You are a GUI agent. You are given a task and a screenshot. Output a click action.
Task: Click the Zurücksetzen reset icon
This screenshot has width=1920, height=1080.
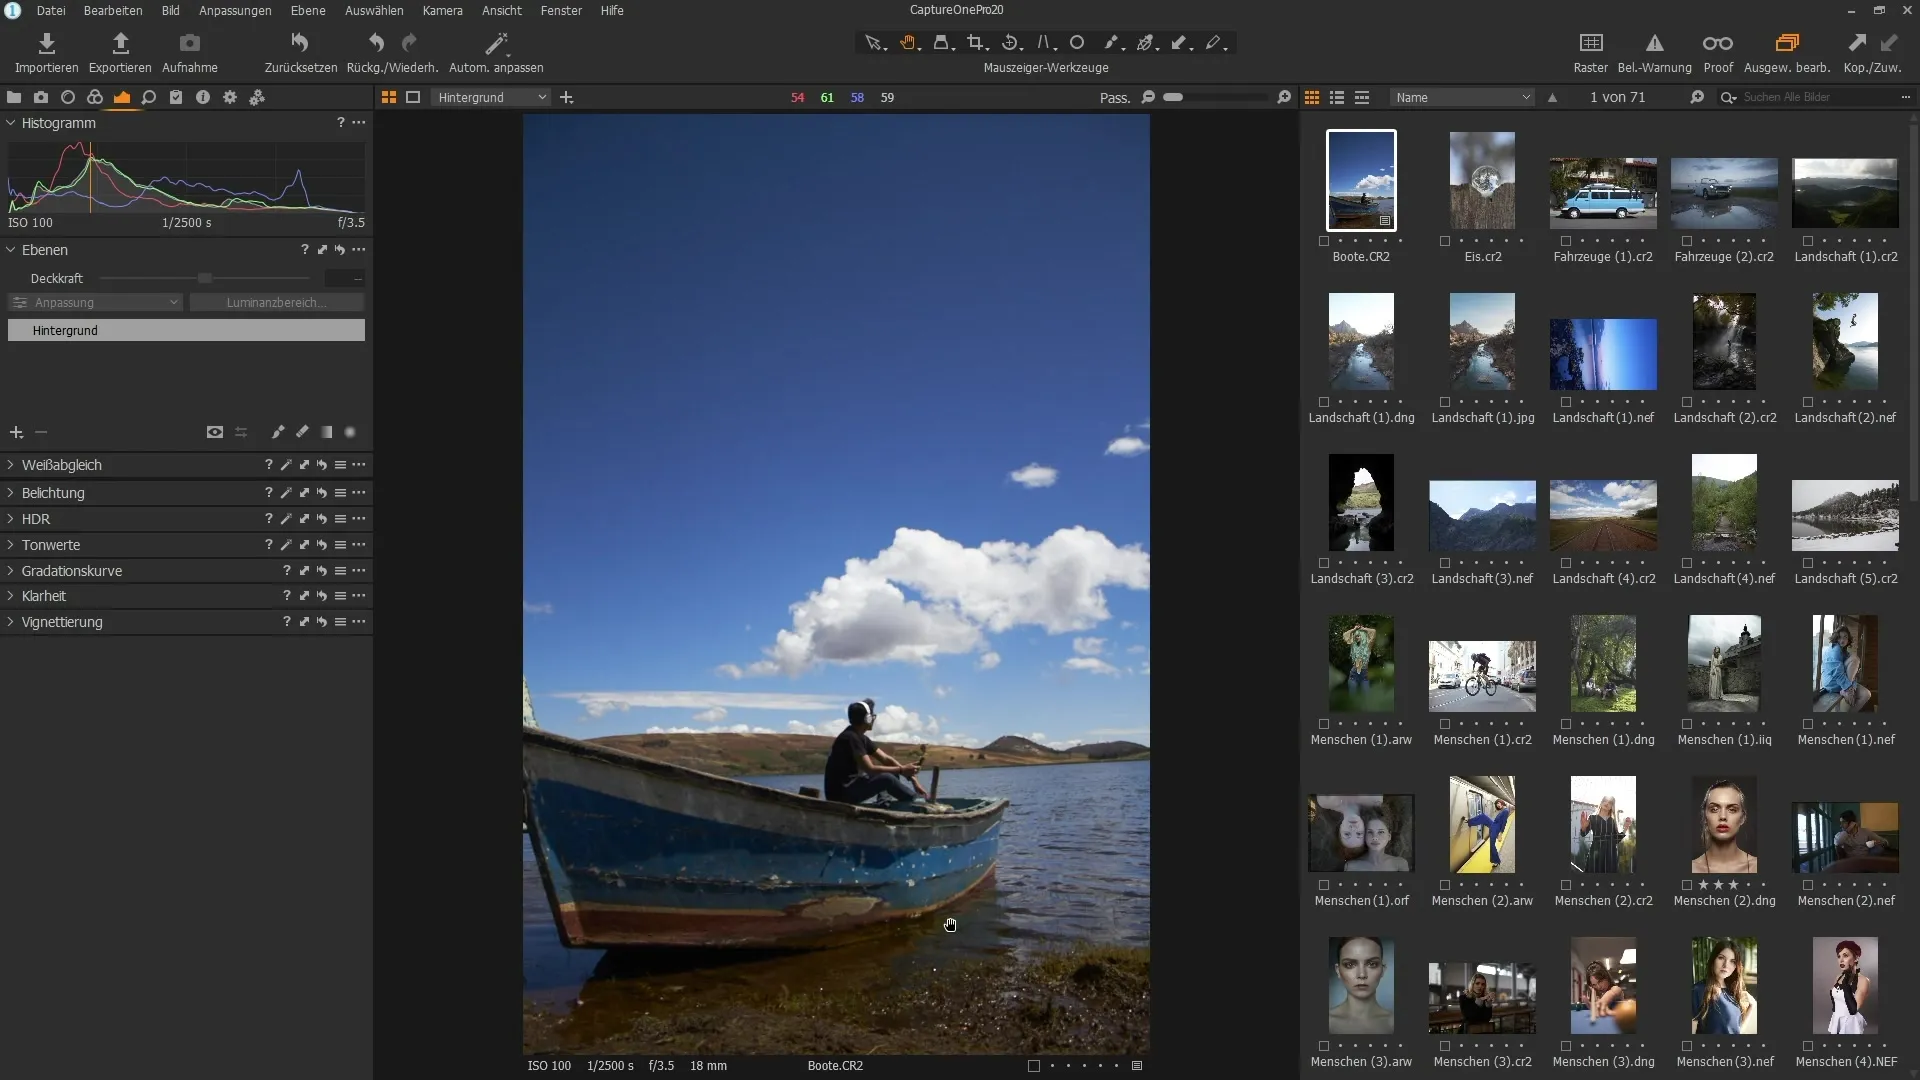(x=300, y=43)
